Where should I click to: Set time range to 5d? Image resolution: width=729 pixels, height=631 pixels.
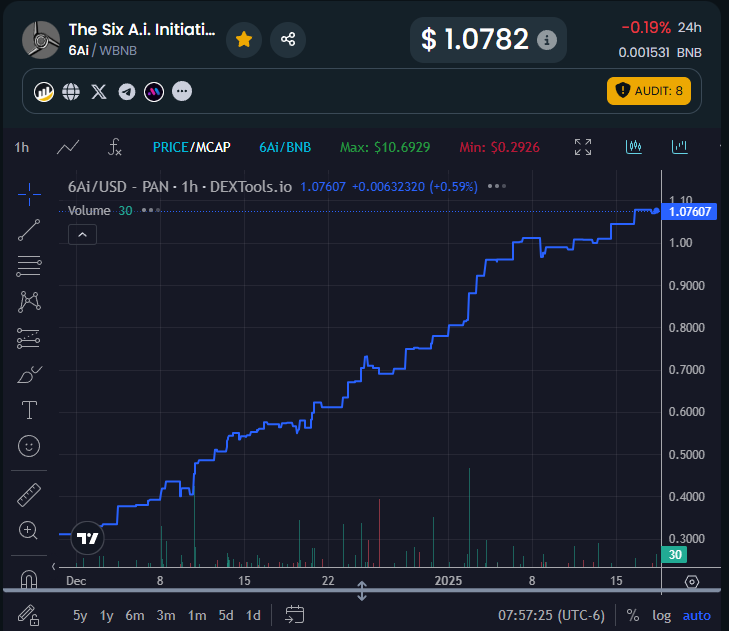(x=226, y=616)
